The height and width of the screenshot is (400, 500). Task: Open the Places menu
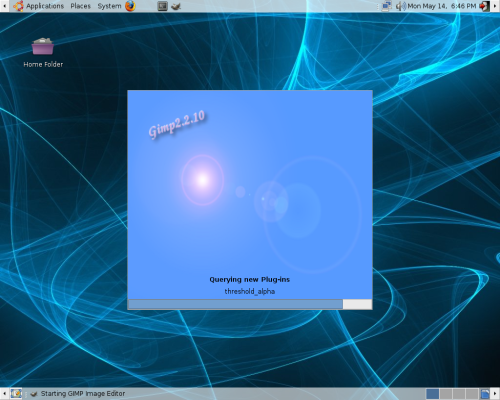point(80,6)
